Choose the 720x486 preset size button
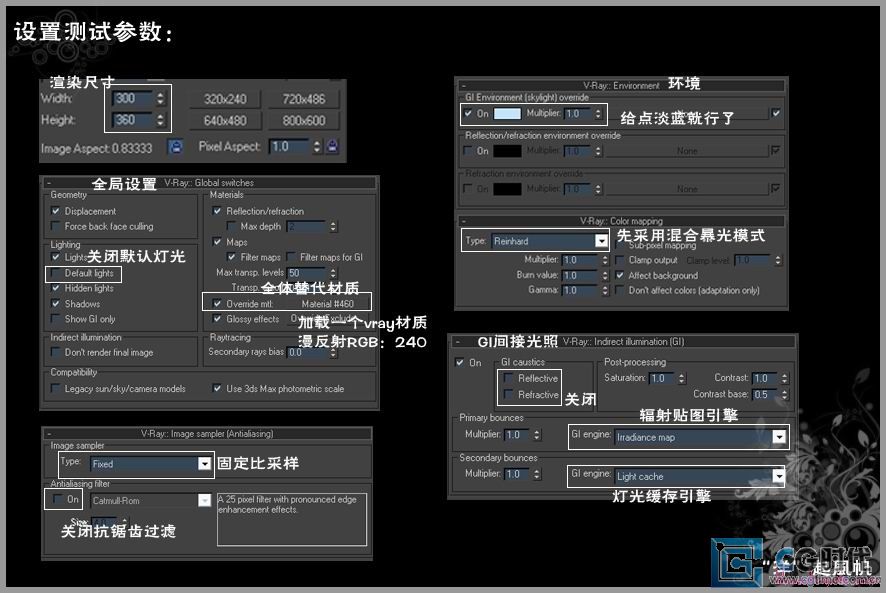Screen dimensions: 886x593 (304, 99)
